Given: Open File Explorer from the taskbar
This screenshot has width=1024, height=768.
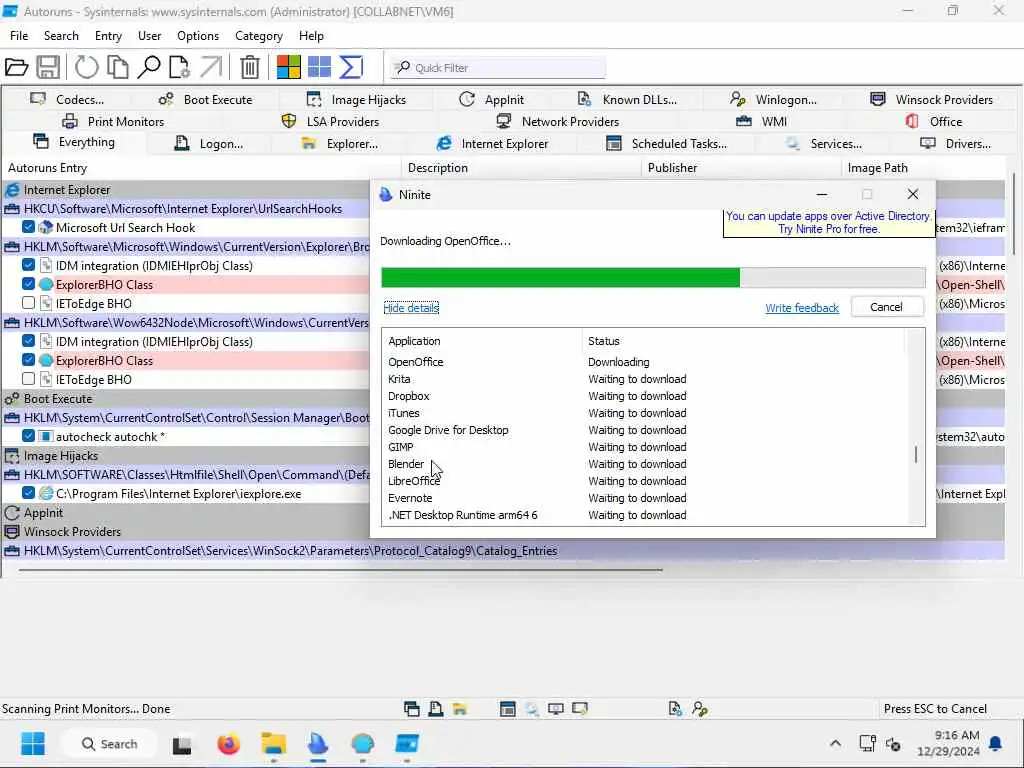Looking at the screenshot, I should pos(273,744).
